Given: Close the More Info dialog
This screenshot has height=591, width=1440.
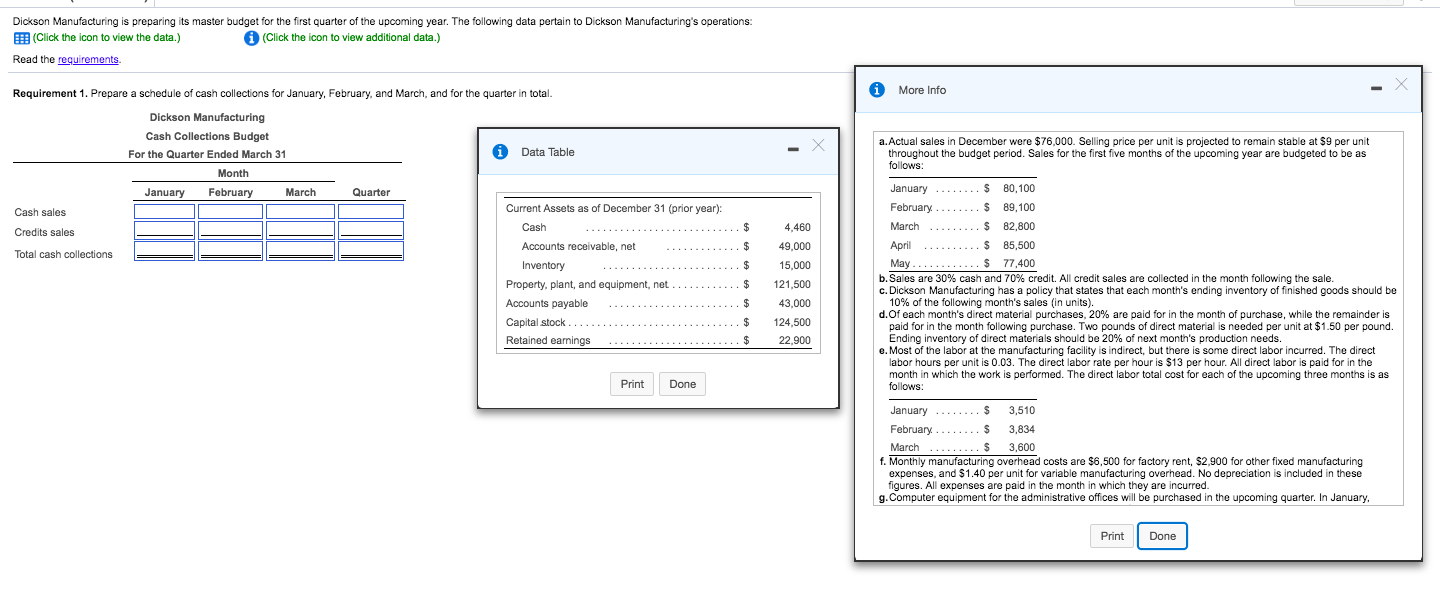Looking at the screenshot, I should point(1401,85).
